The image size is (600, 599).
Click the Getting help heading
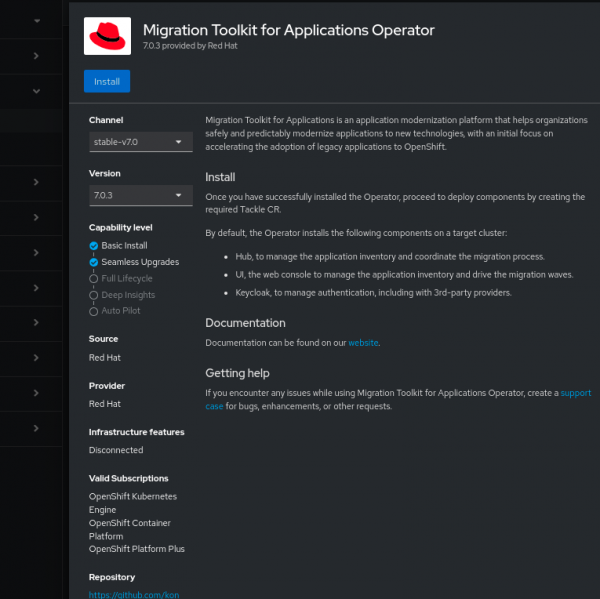click(x=238, y=373)
